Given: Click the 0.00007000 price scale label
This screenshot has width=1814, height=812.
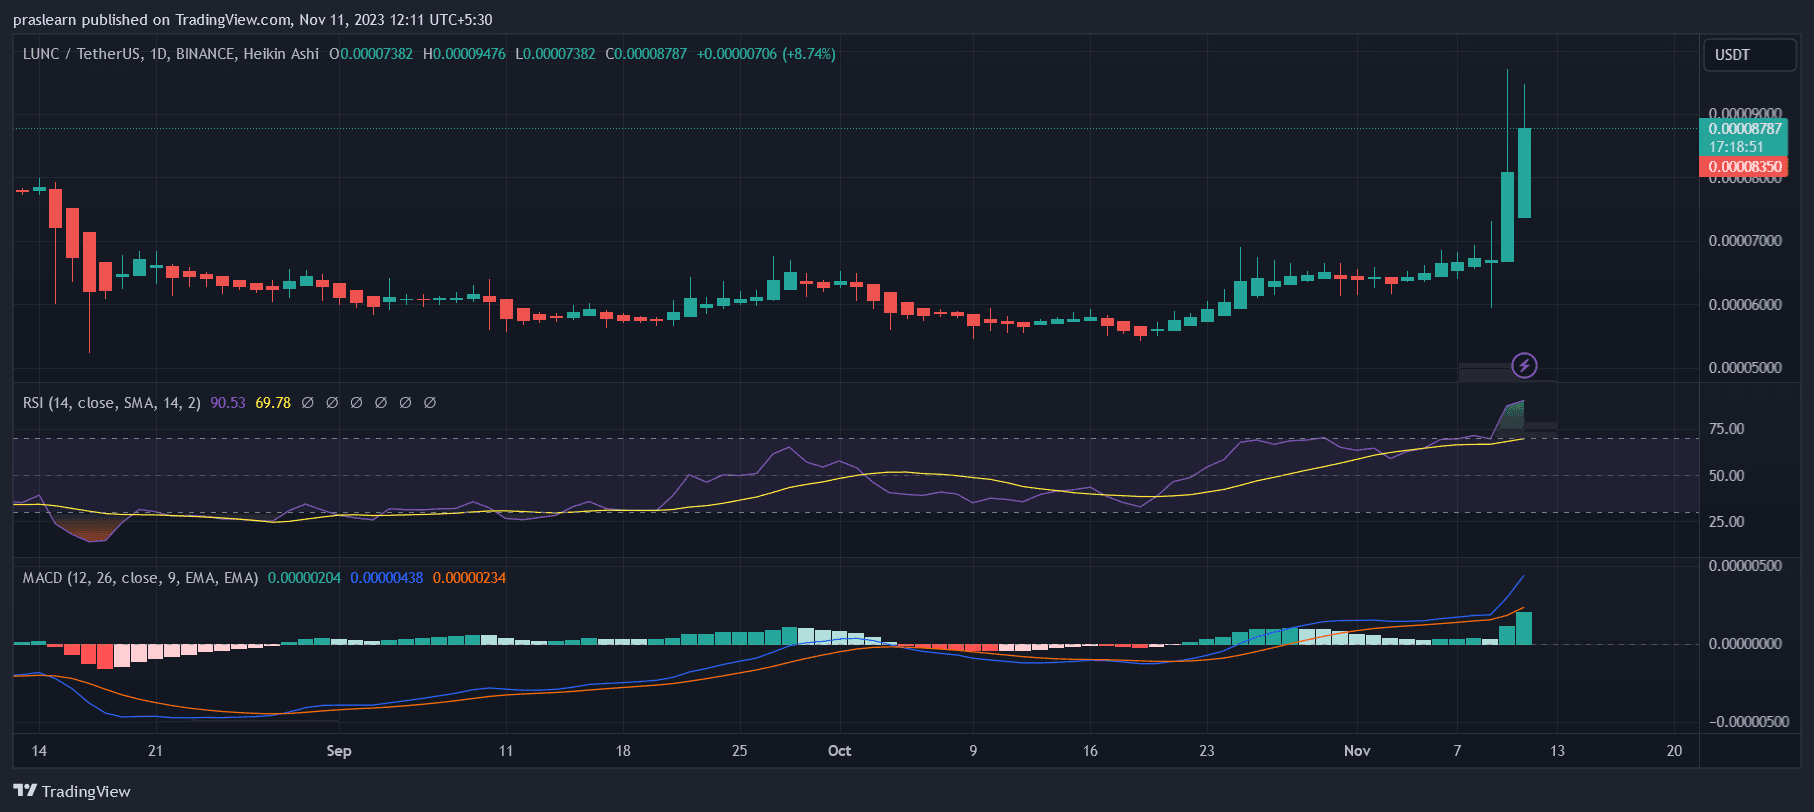Looking at the screenshot, I should pos(1745,241).
